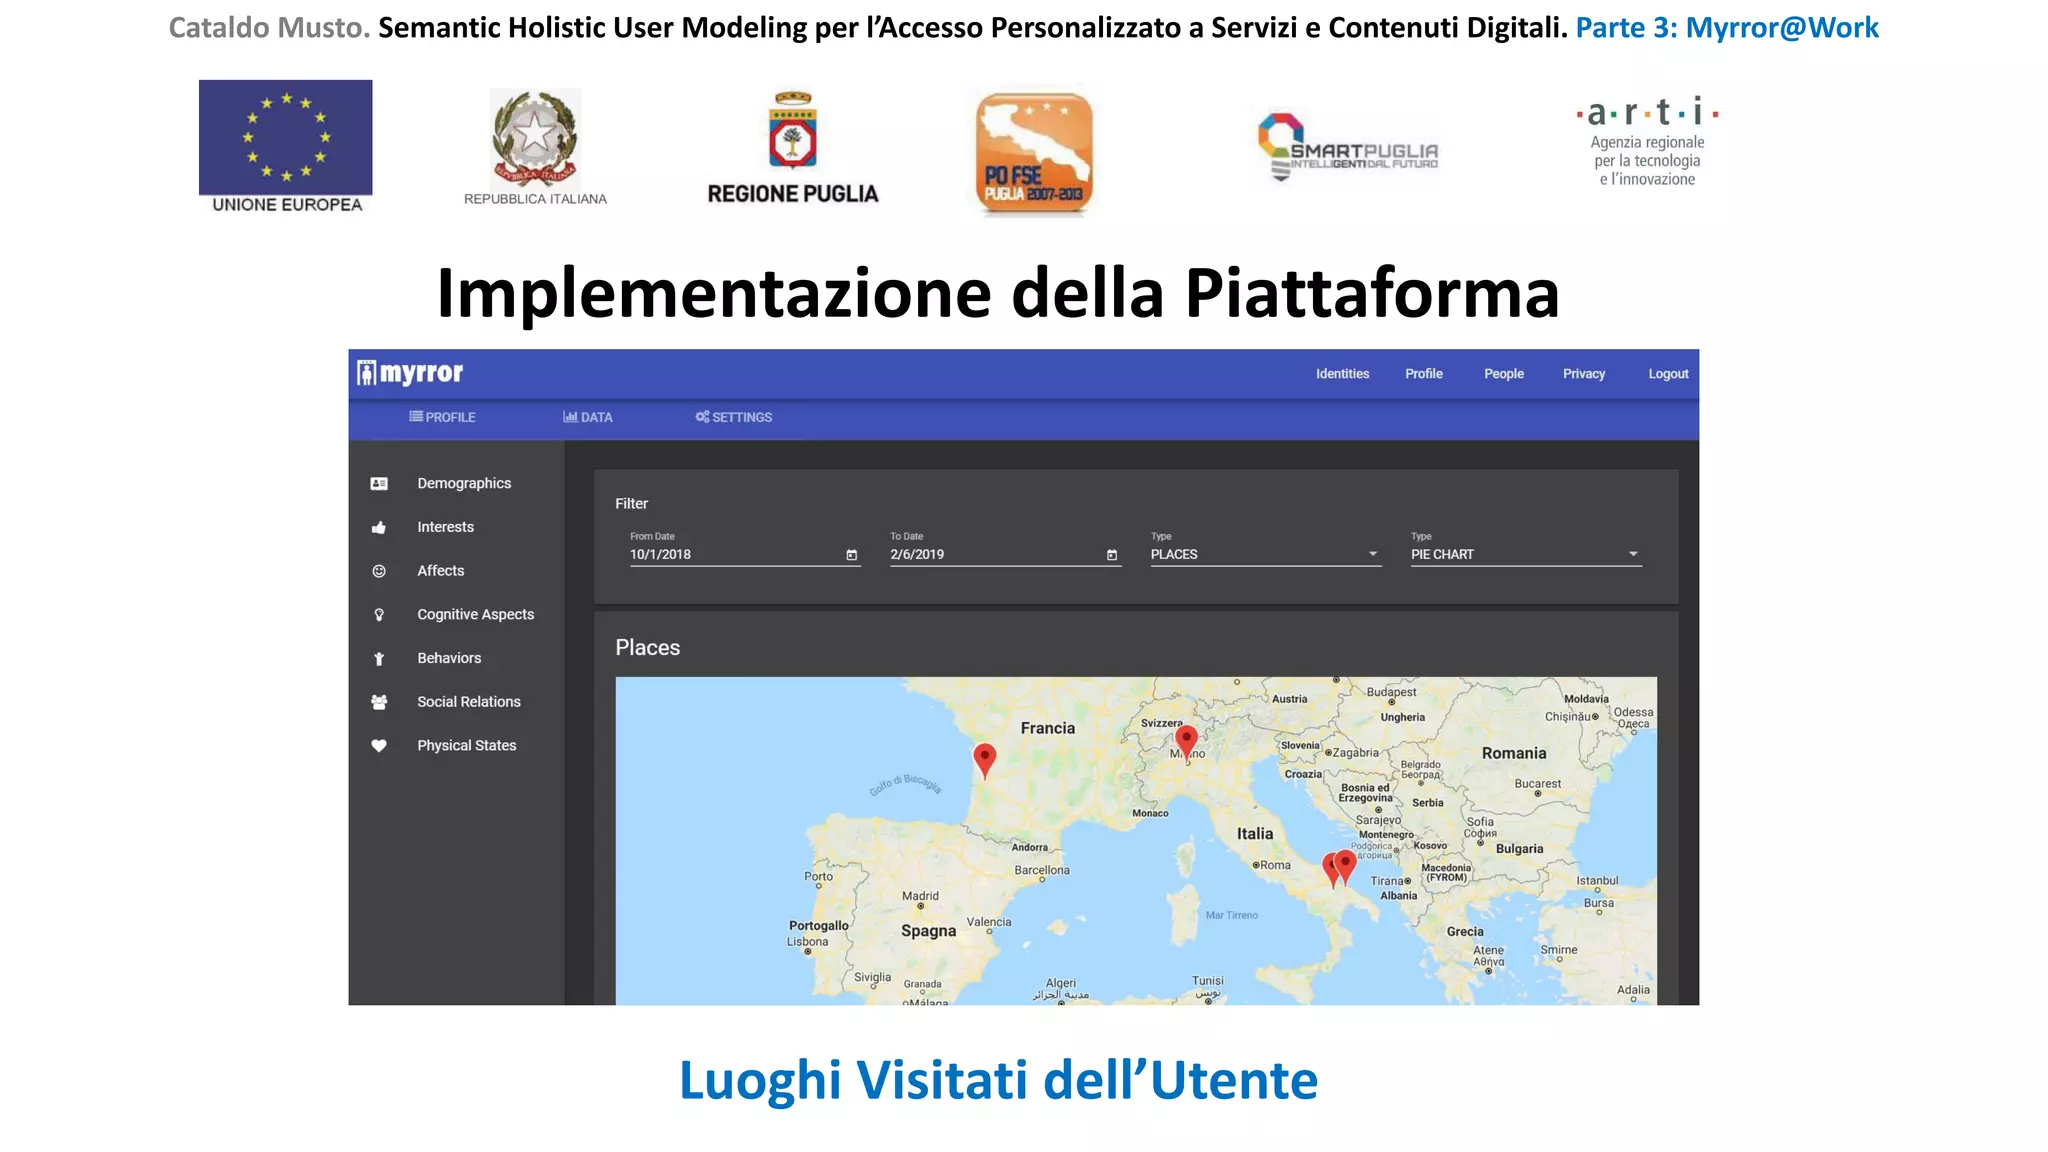Select Cognitive Aspects in the sidebar
The height and width of the screenshot is (1152, 2048).
pos(475,614)
